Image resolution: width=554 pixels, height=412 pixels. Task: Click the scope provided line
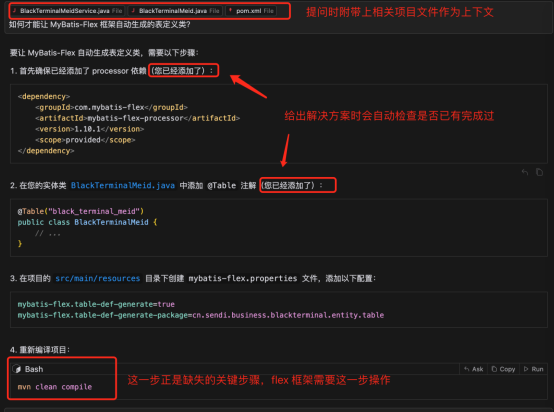[x=85, y=140]
